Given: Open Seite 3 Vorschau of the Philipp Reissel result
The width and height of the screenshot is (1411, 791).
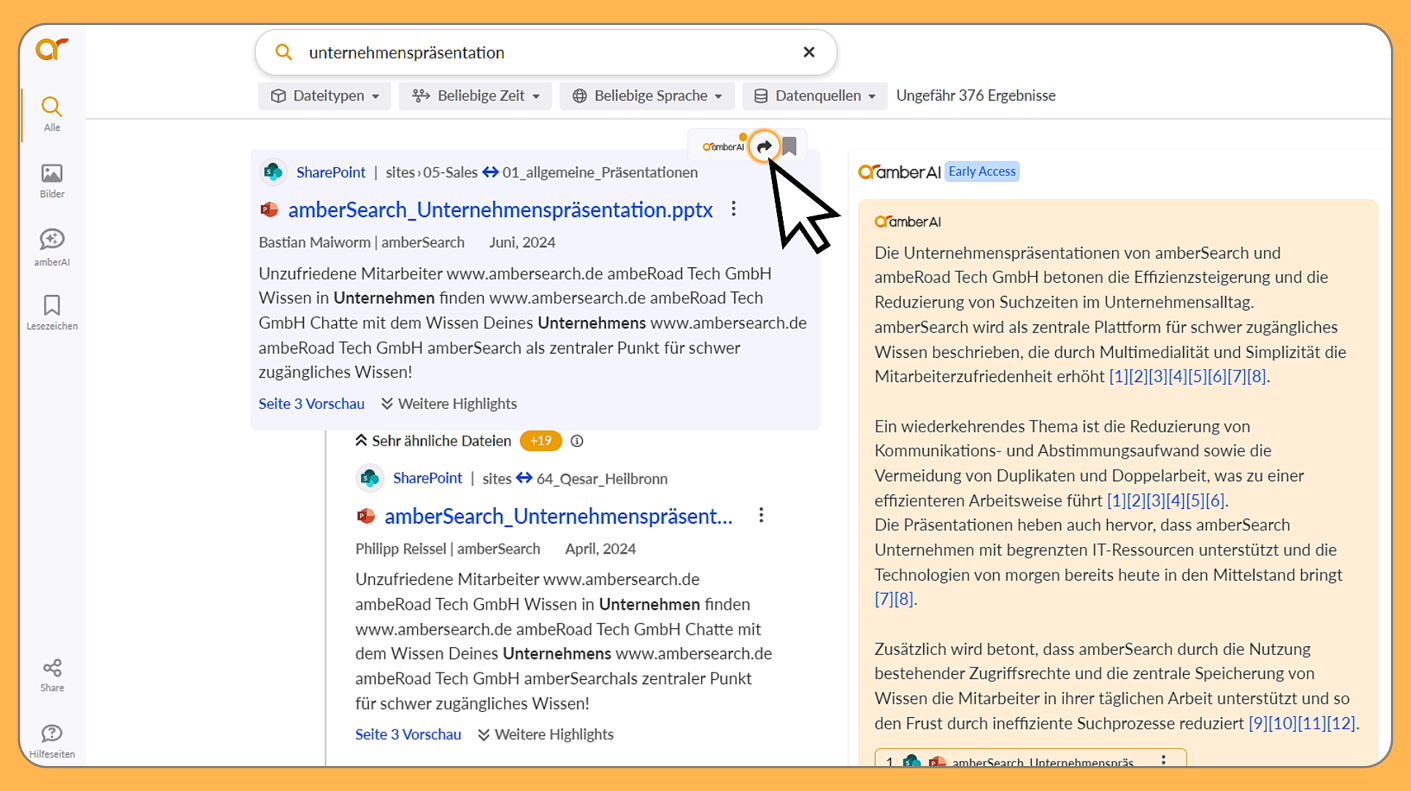Looking at the screenshot, I should (x=408, y=734).
